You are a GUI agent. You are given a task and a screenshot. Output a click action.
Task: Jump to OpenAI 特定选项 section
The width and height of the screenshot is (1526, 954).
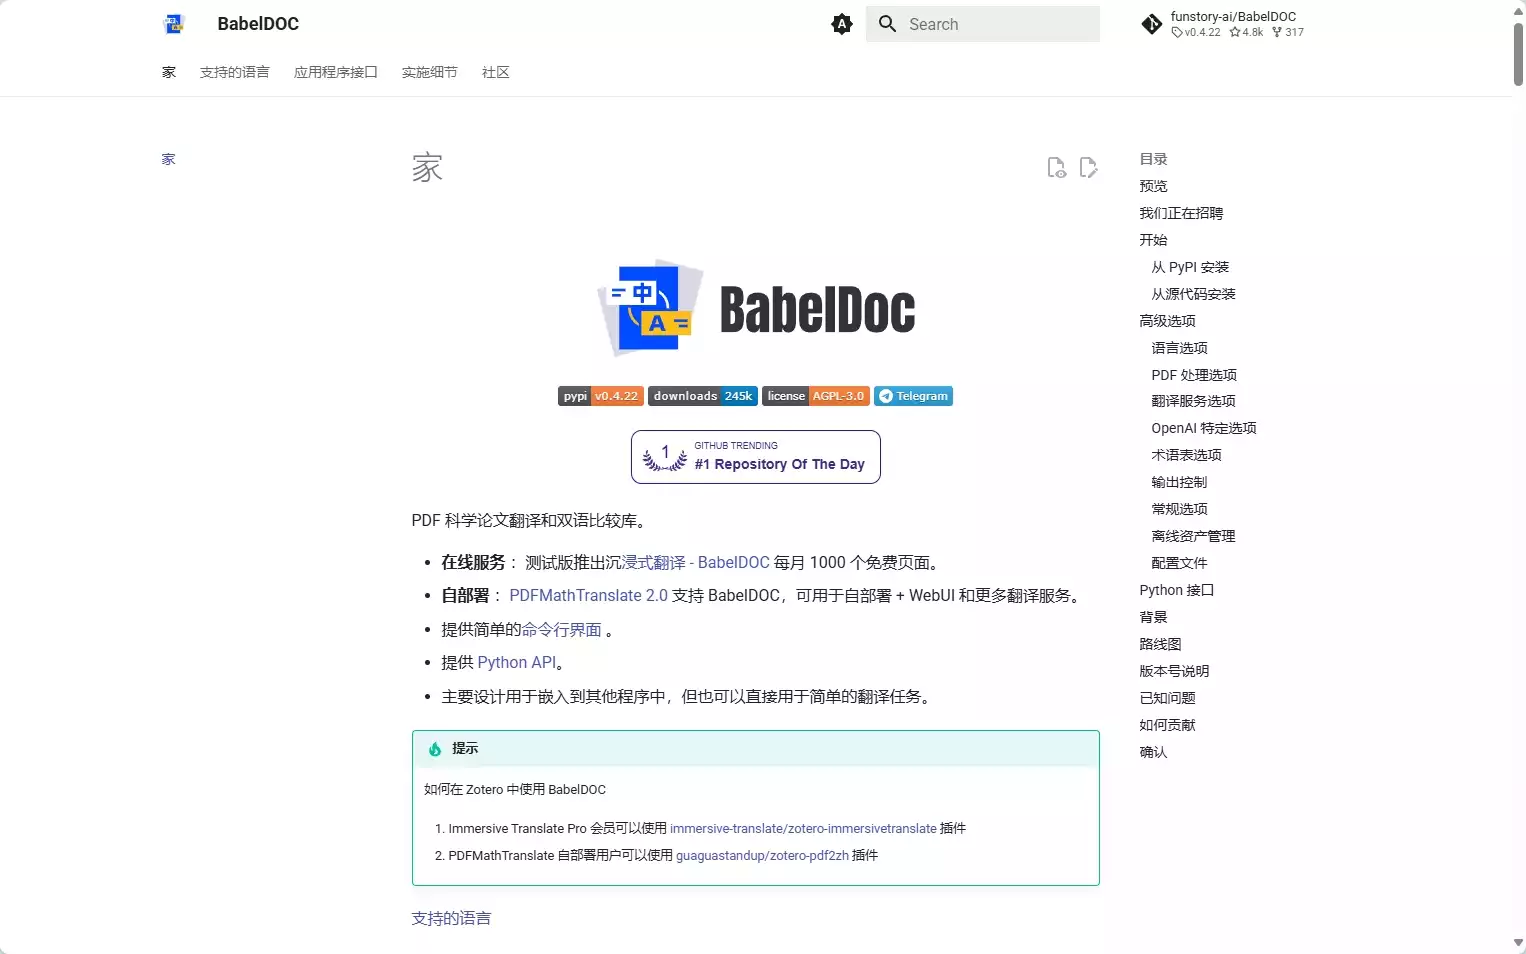pyautogui.click(x=1204, y=428)
